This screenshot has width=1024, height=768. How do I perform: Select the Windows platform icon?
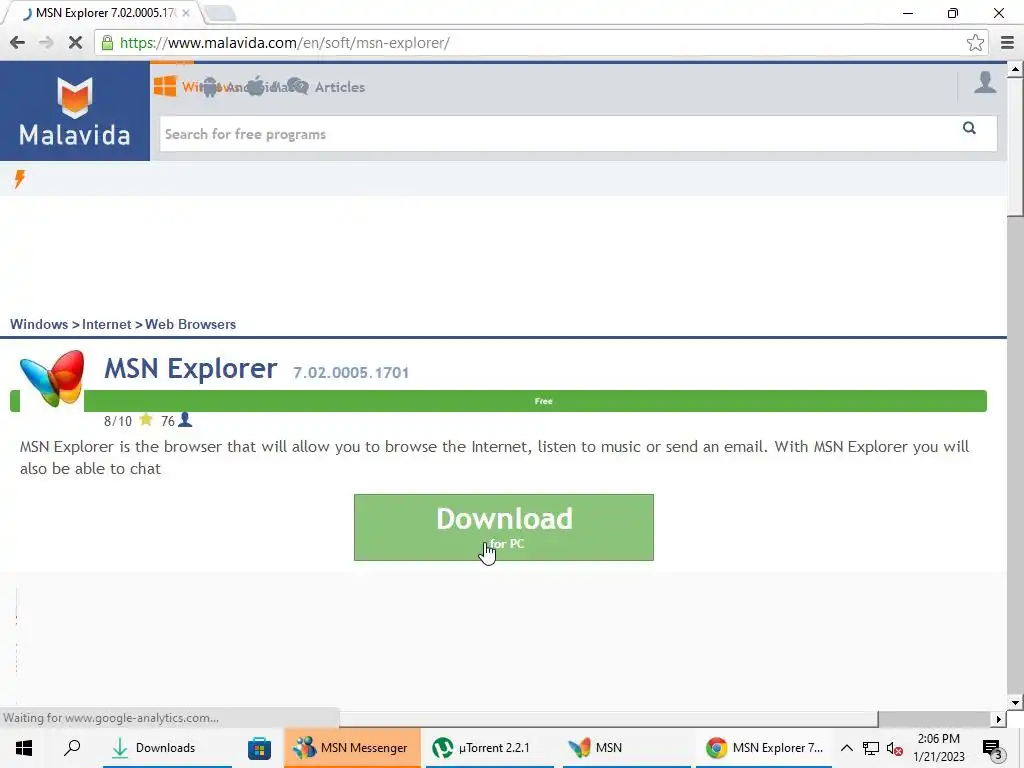coord(165,86)
